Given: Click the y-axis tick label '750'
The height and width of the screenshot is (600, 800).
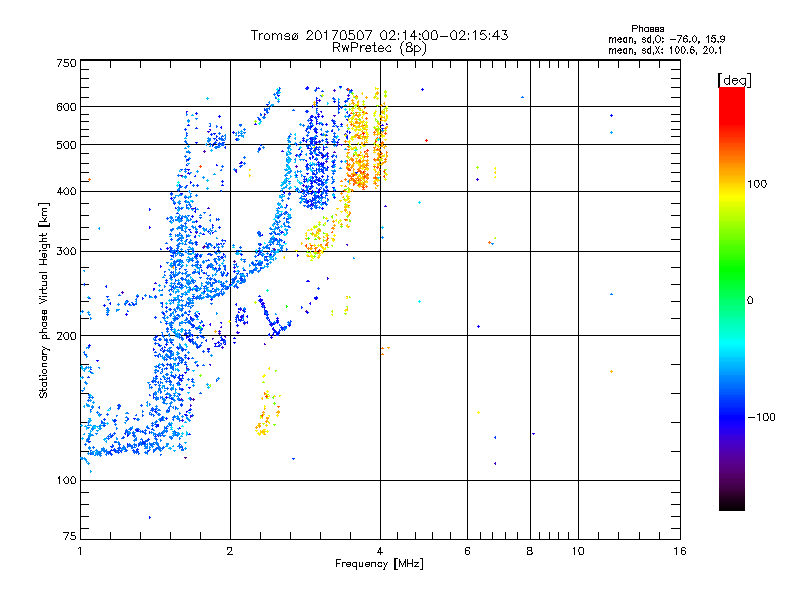Looking at the screenshot, I should tap(66, 63).
